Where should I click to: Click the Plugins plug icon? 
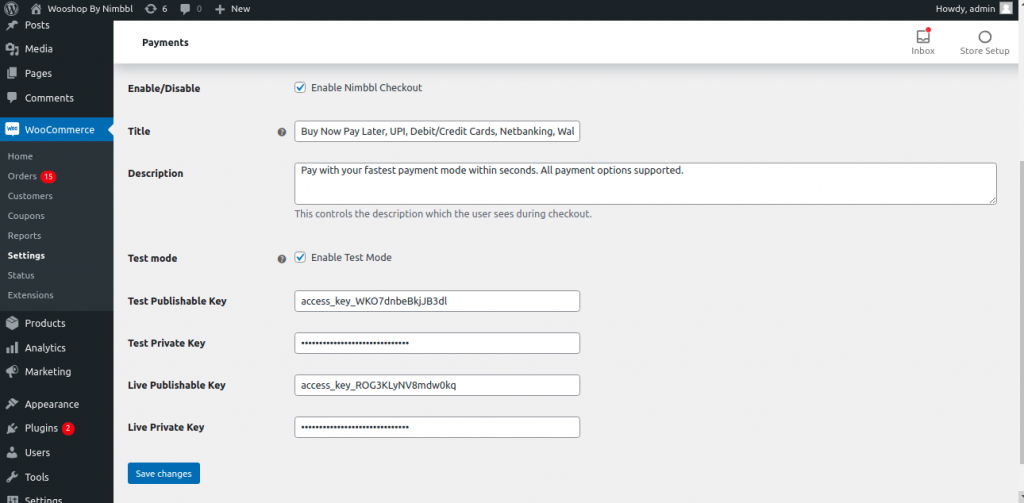click(12, 429)
